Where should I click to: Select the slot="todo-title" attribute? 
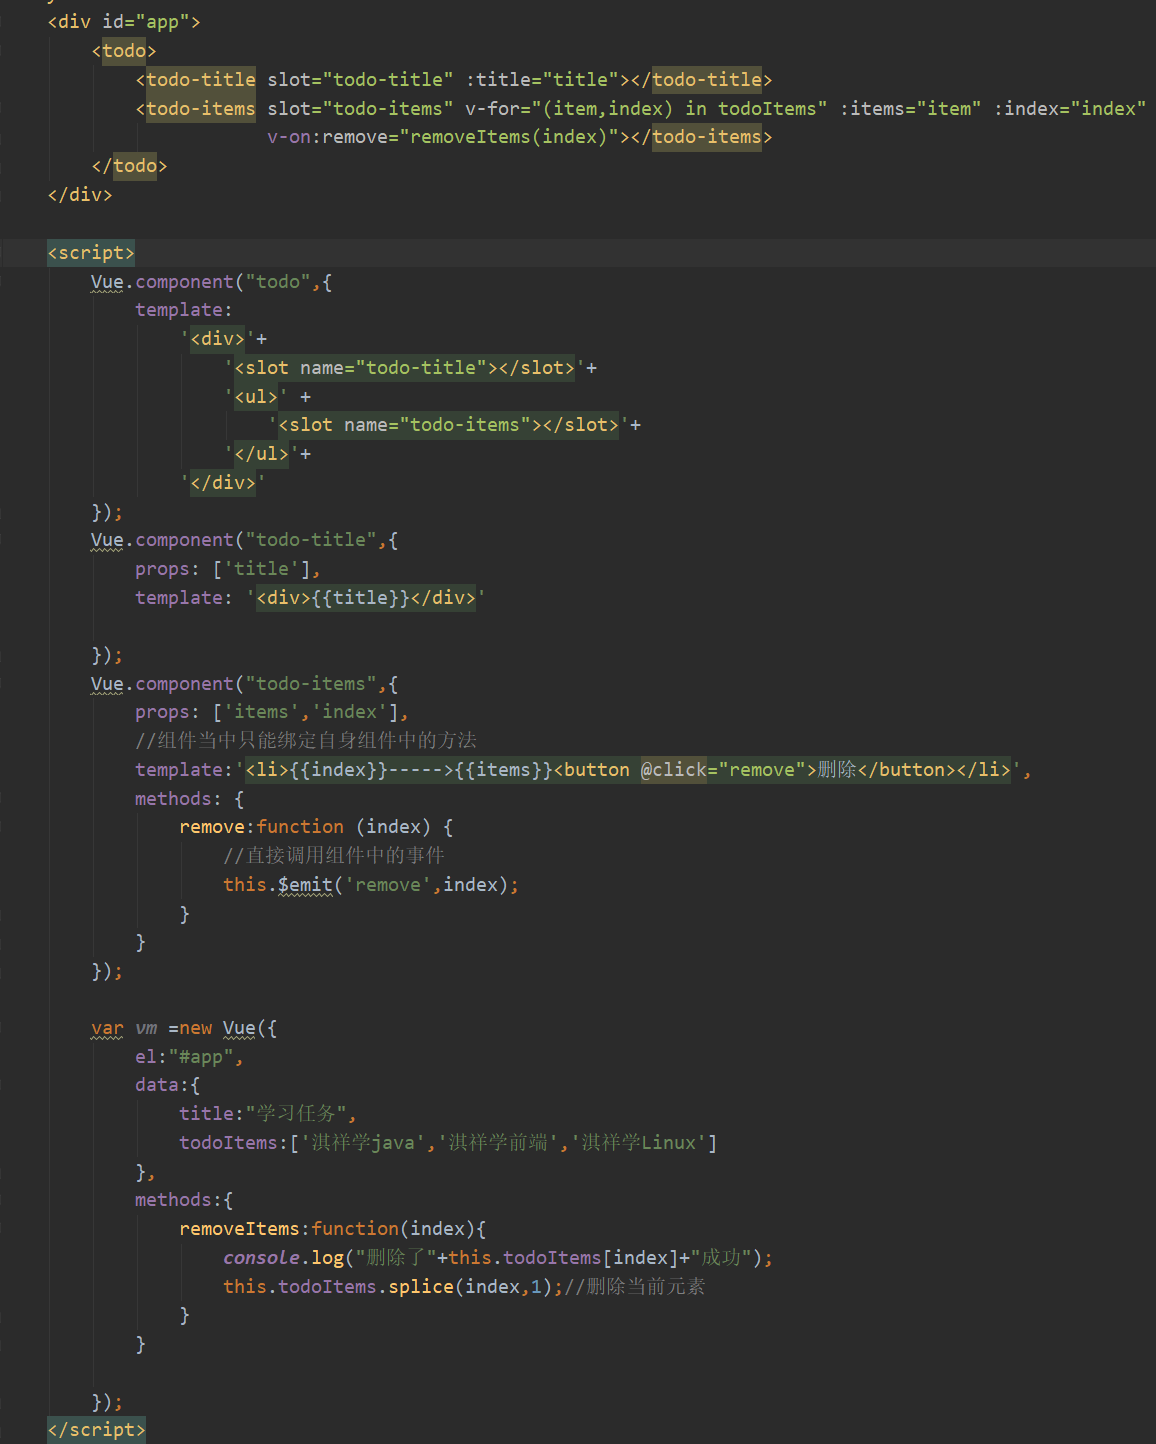[360, 80]
